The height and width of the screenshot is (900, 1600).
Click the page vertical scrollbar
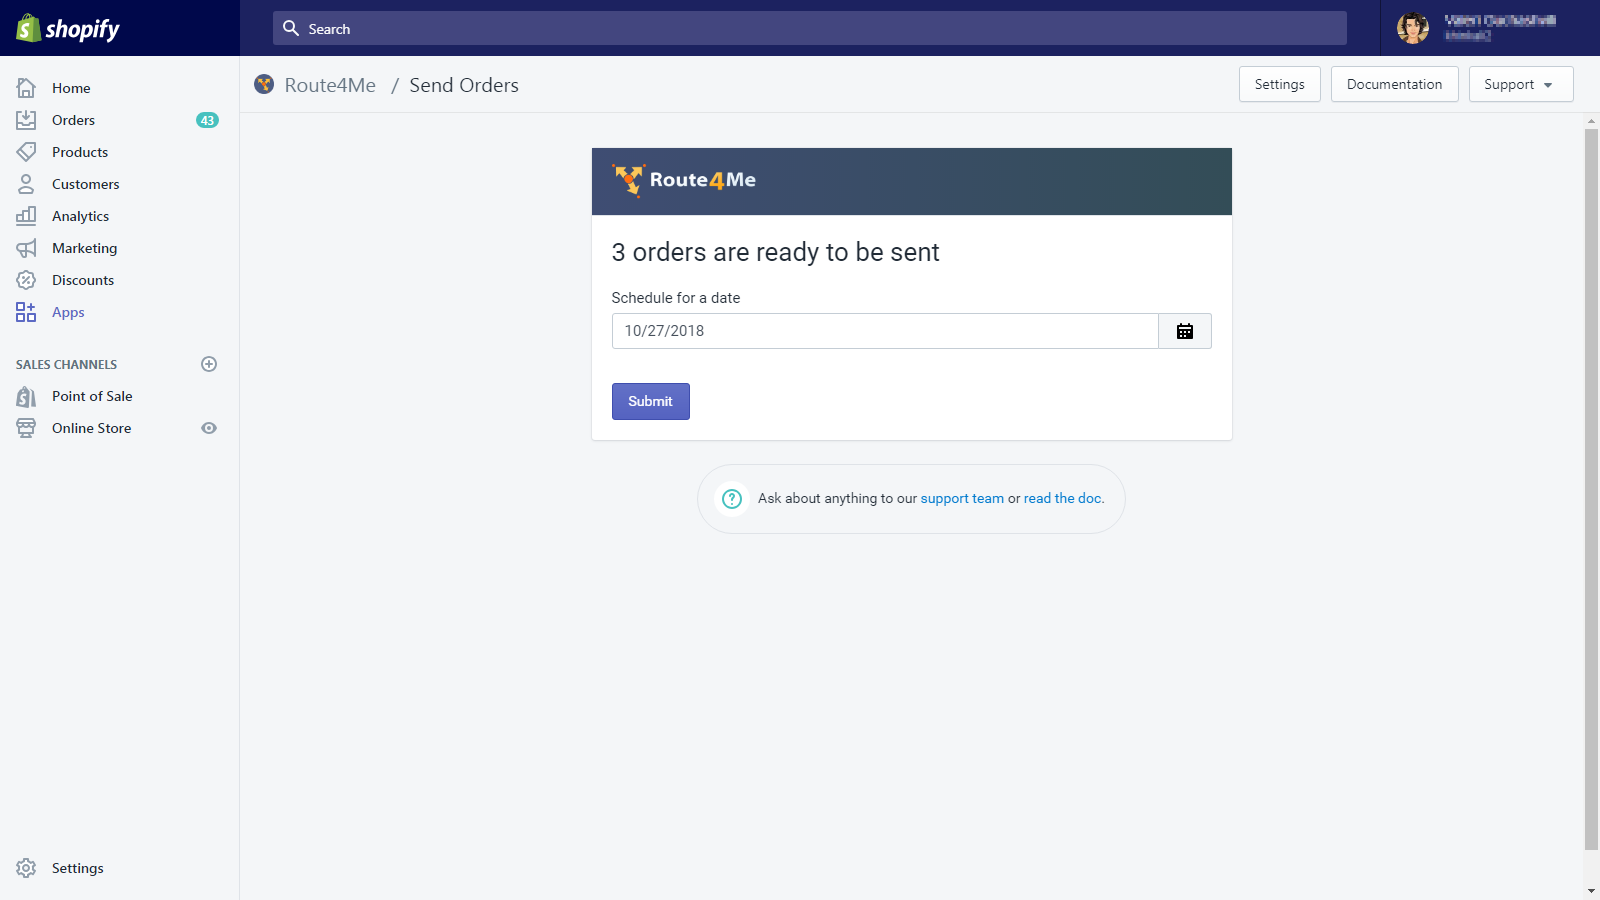[1591, 489]
